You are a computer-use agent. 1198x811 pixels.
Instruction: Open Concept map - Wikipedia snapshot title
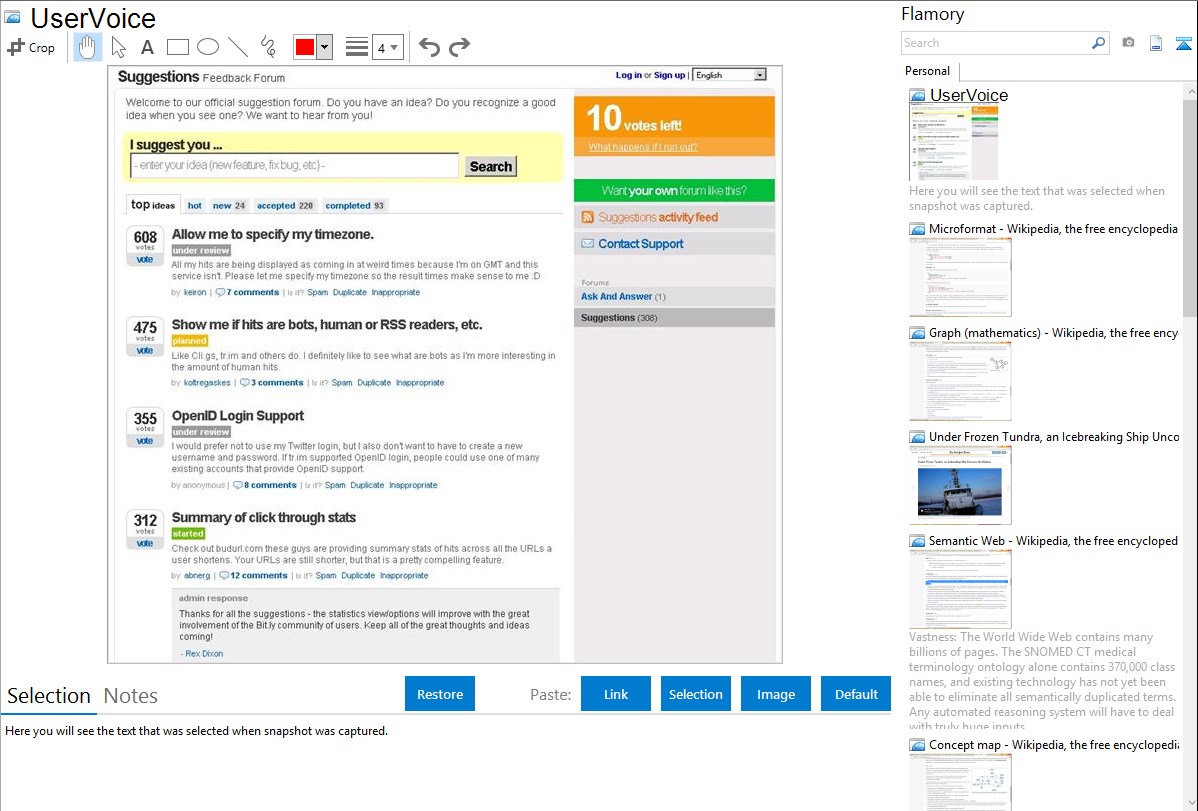click(1054, 744)
